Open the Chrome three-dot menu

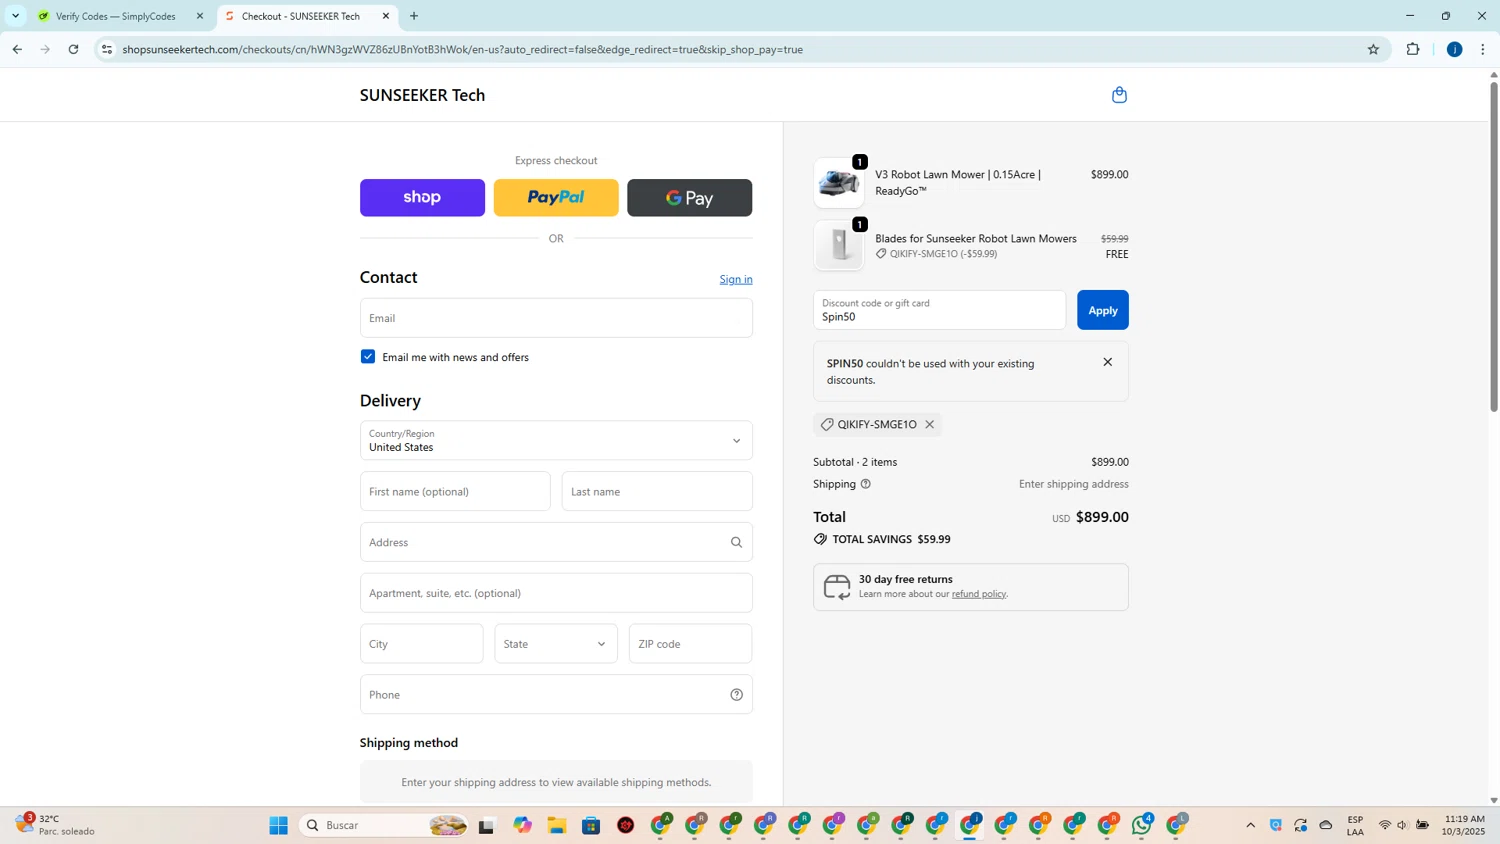[1482, 49]
